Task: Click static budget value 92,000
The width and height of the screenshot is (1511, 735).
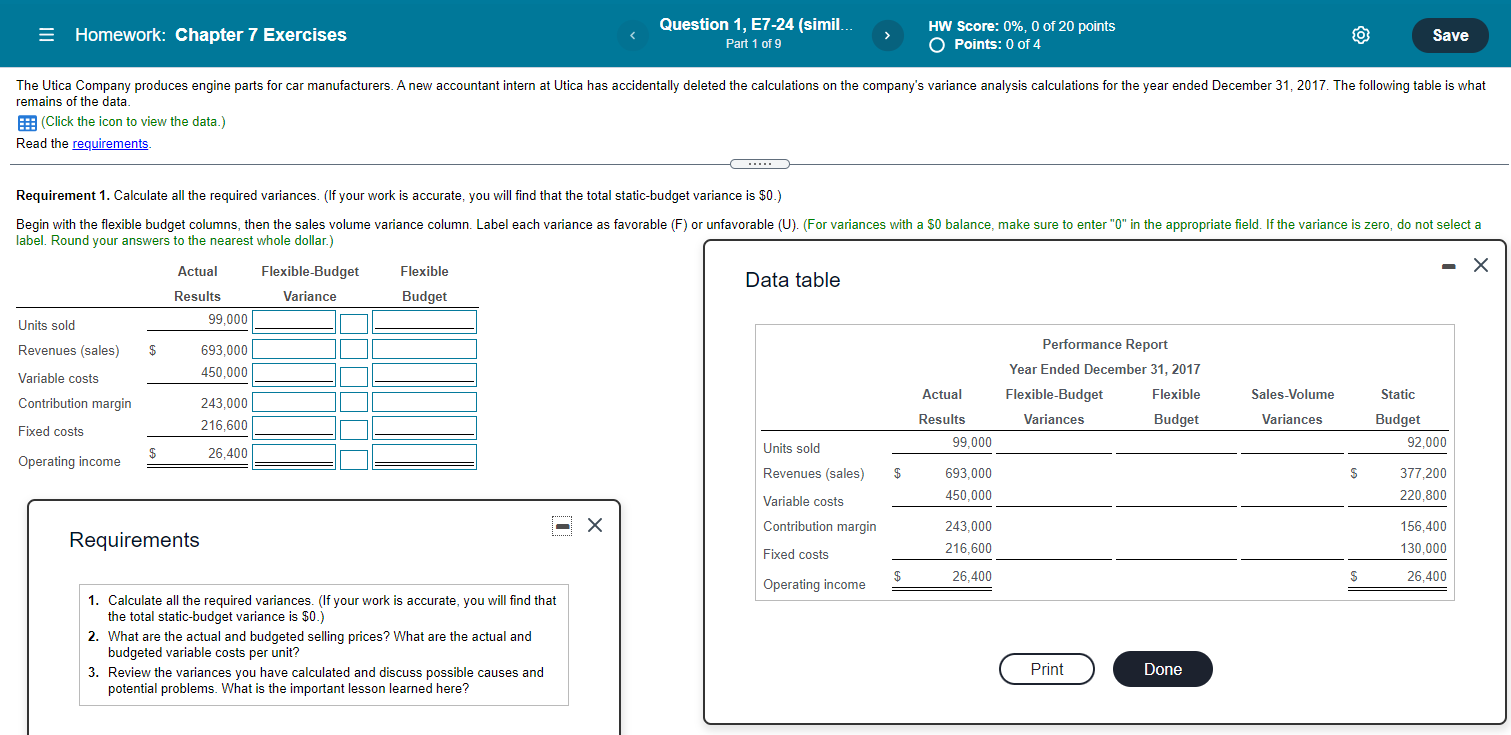Action: tap(1427, 442)
